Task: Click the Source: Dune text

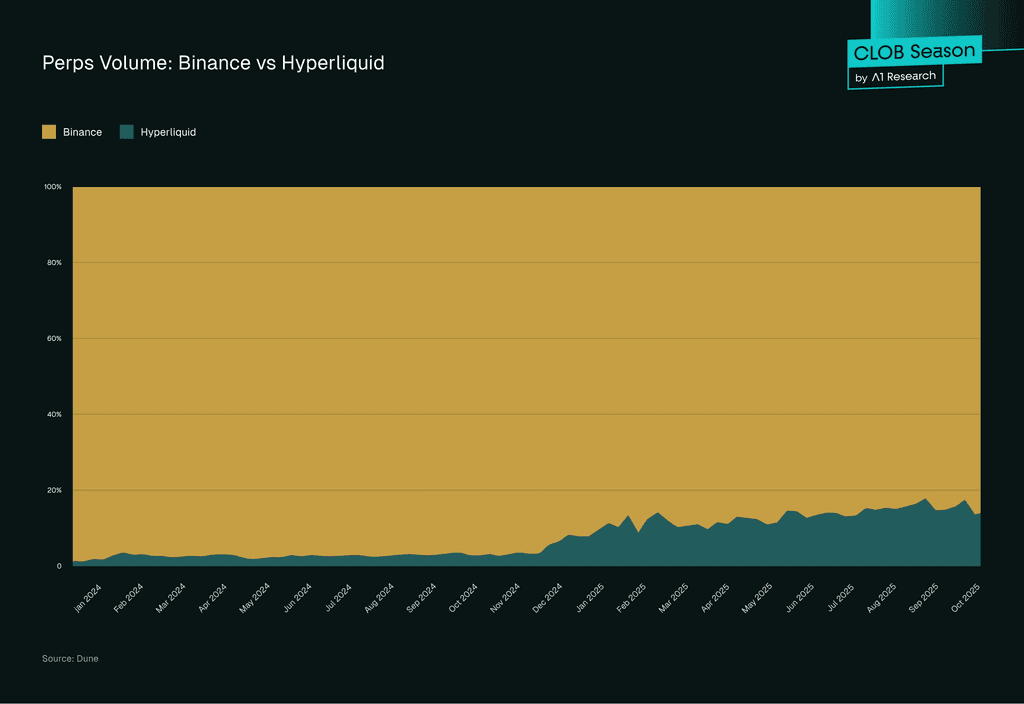Action: pos(70,658)
